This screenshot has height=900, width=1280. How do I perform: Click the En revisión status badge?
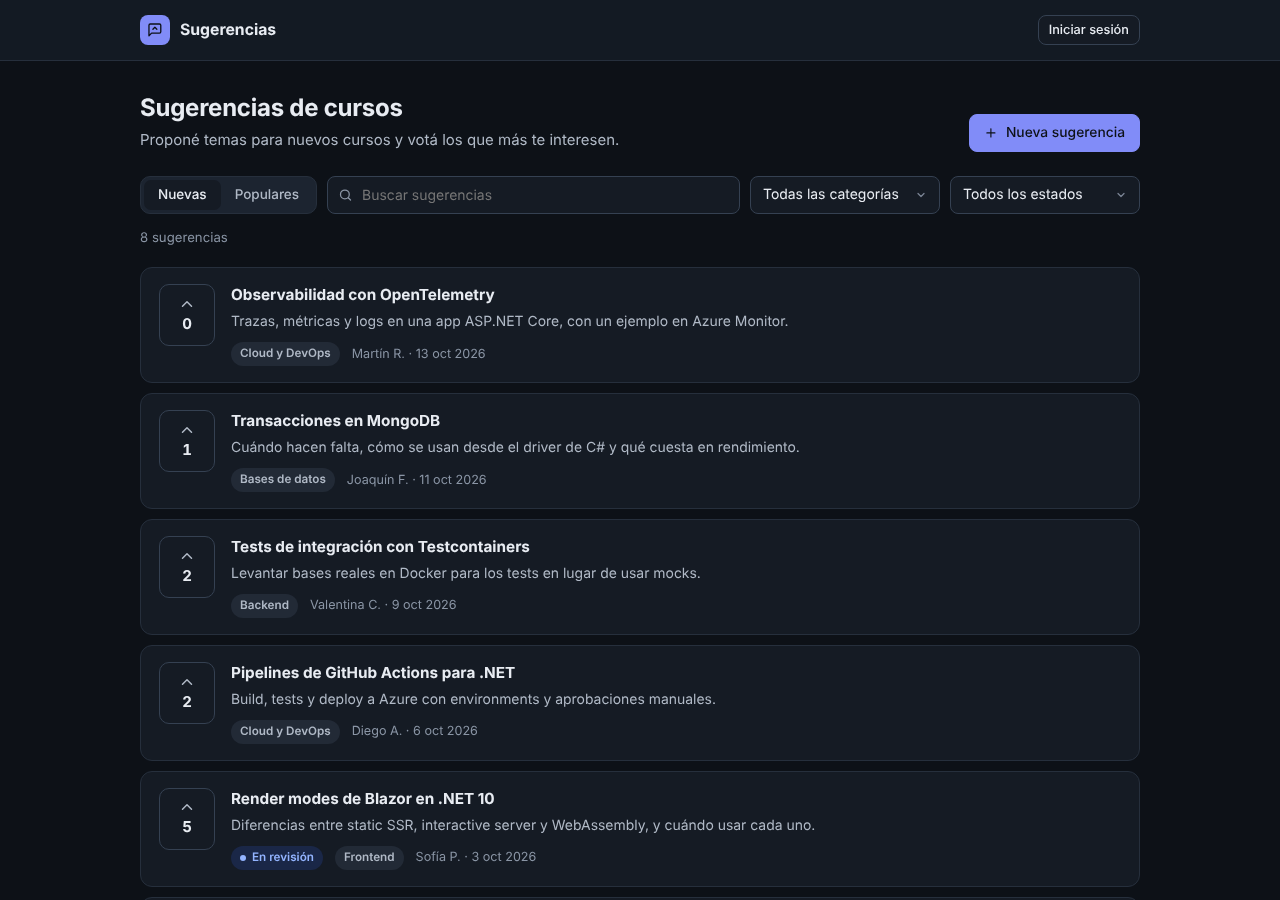[277, 858]
